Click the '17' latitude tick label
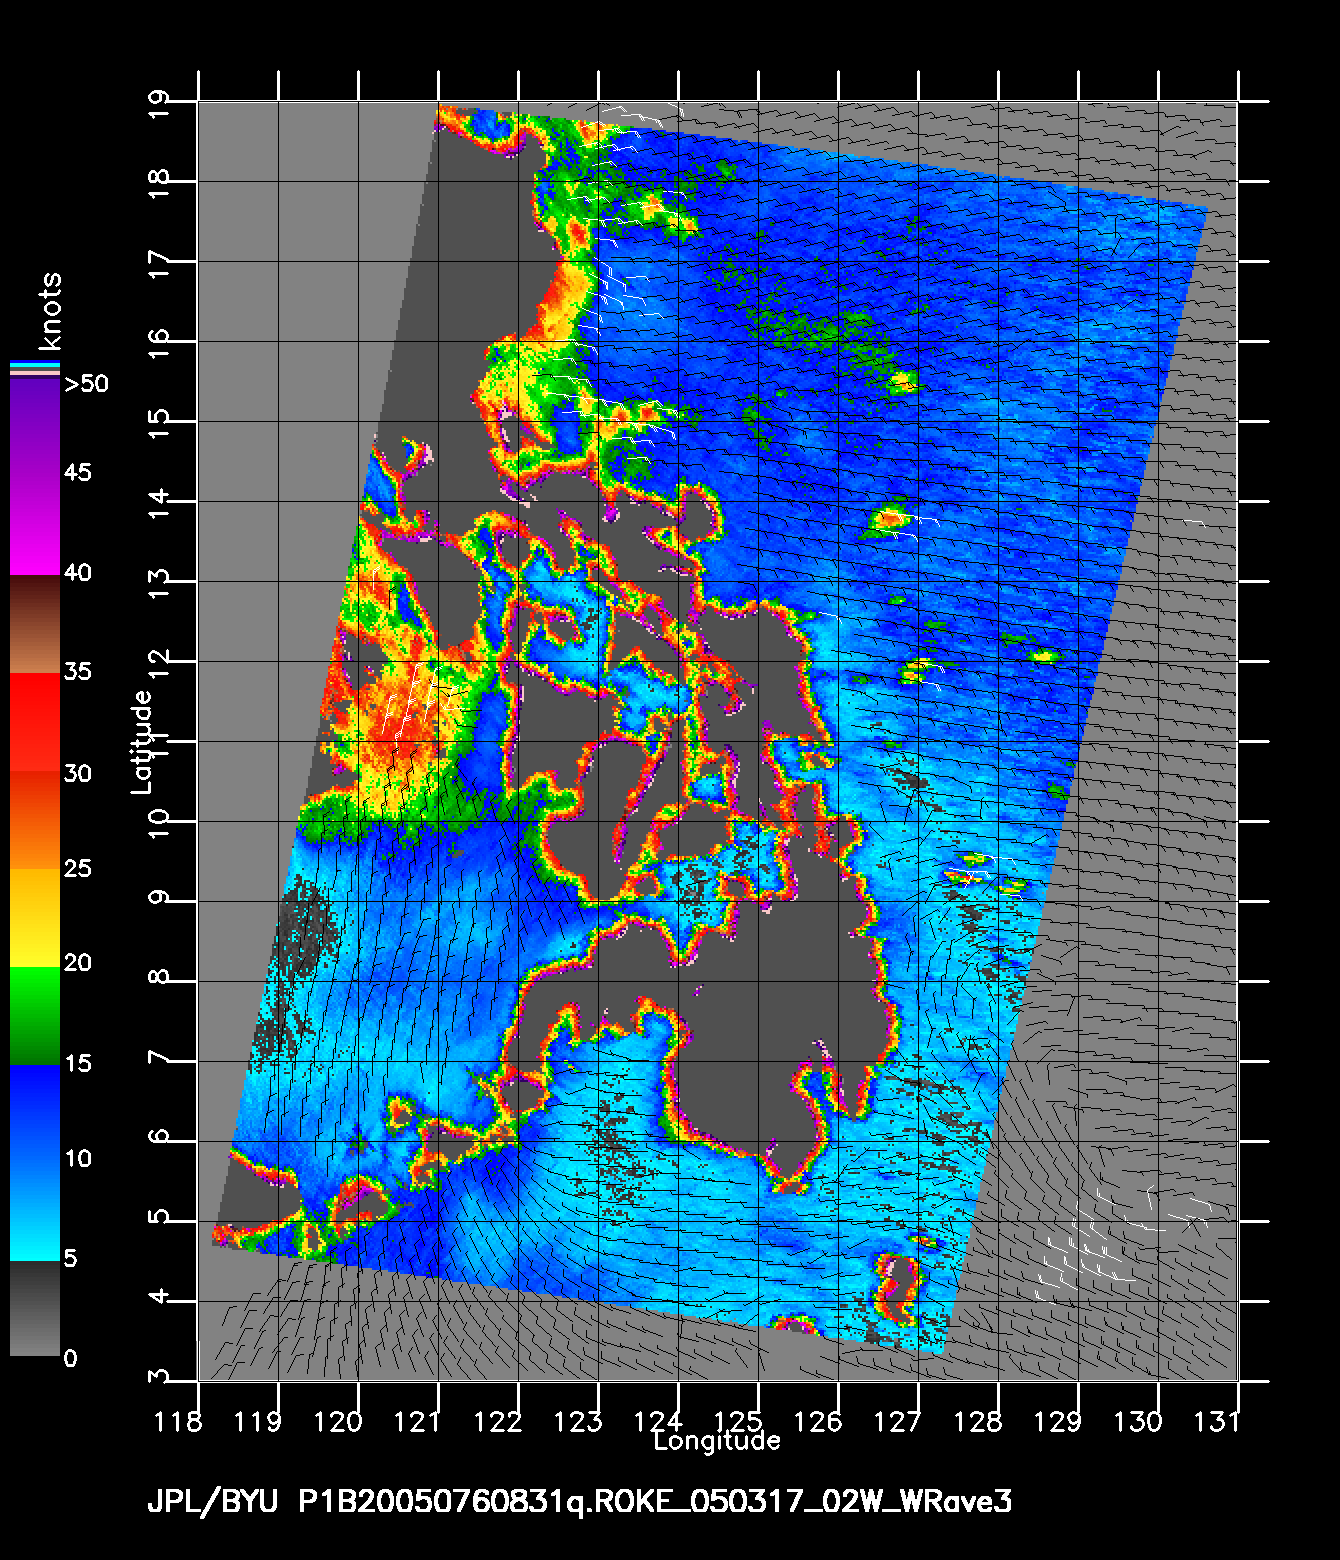The height and width of the screenshot is (1560, 1340). 158,264
